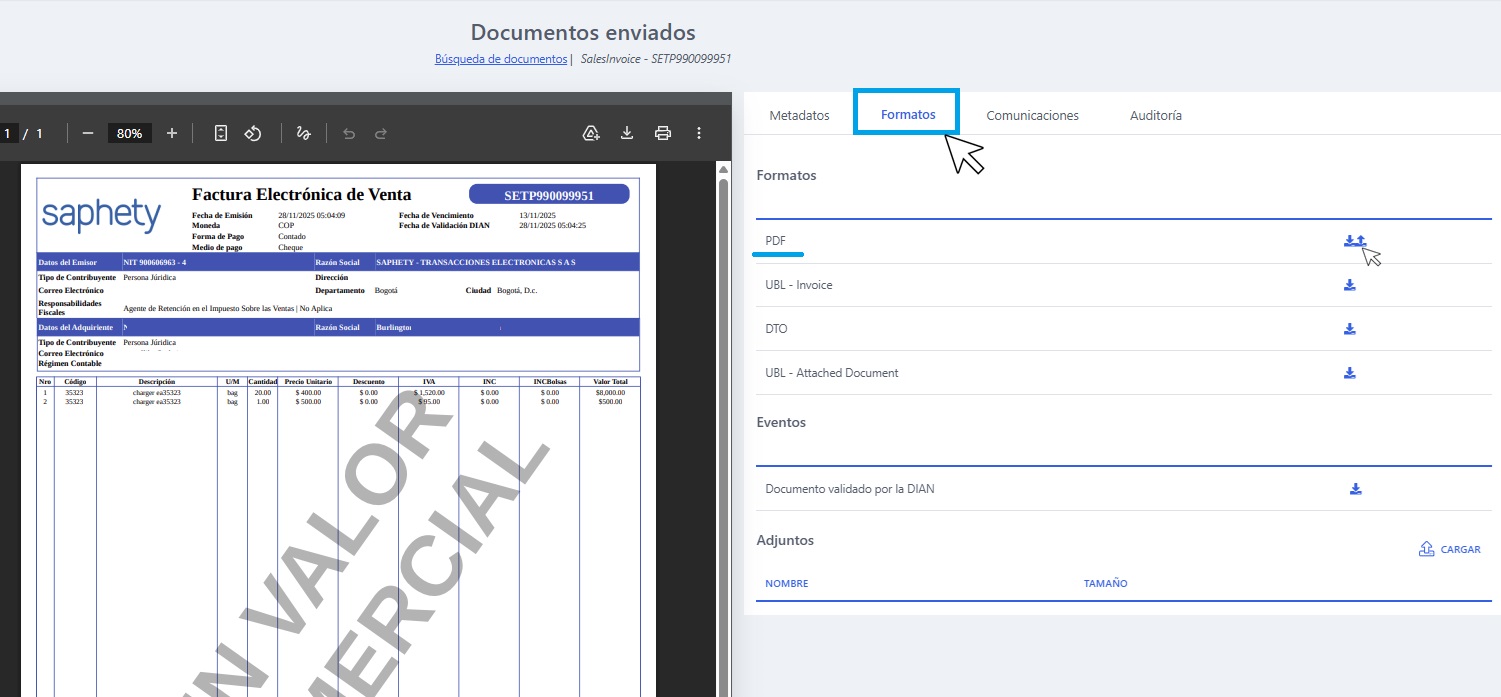This screenshot has height=697, width=1501.
Task: Save the PDF to Drive
Action: [x=591, y=133]
